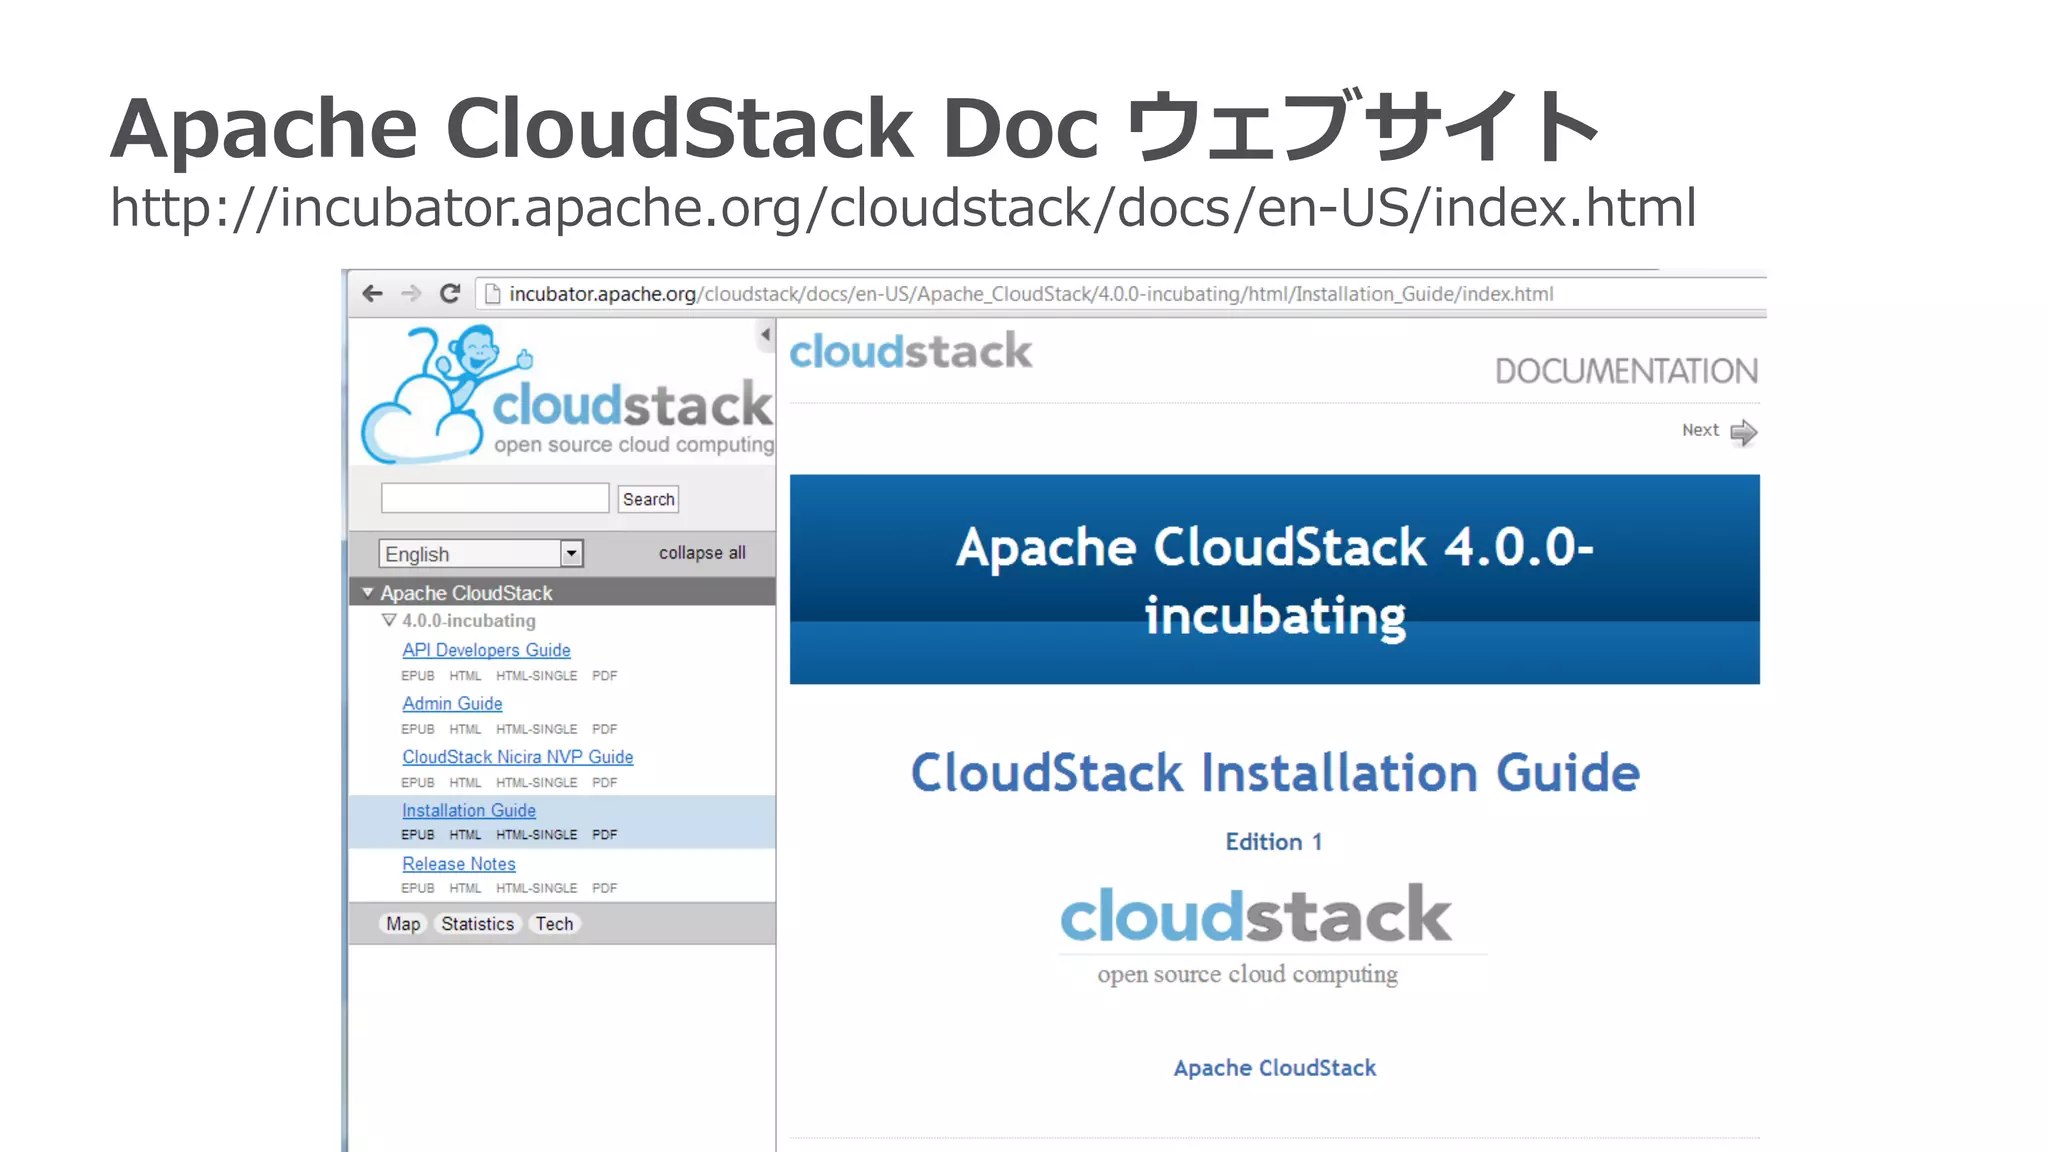This screenshot has height=1152, width=2048.
Task: Open the Statistics tab
Action: click(x=477, y=924)
